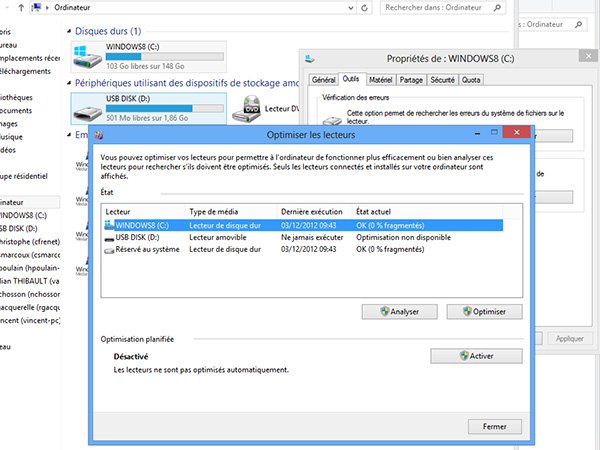Click the WINDOWS8 (C:) drive icon in the optimizer list
The image size is (600, 450).
[x=109, y=225]
